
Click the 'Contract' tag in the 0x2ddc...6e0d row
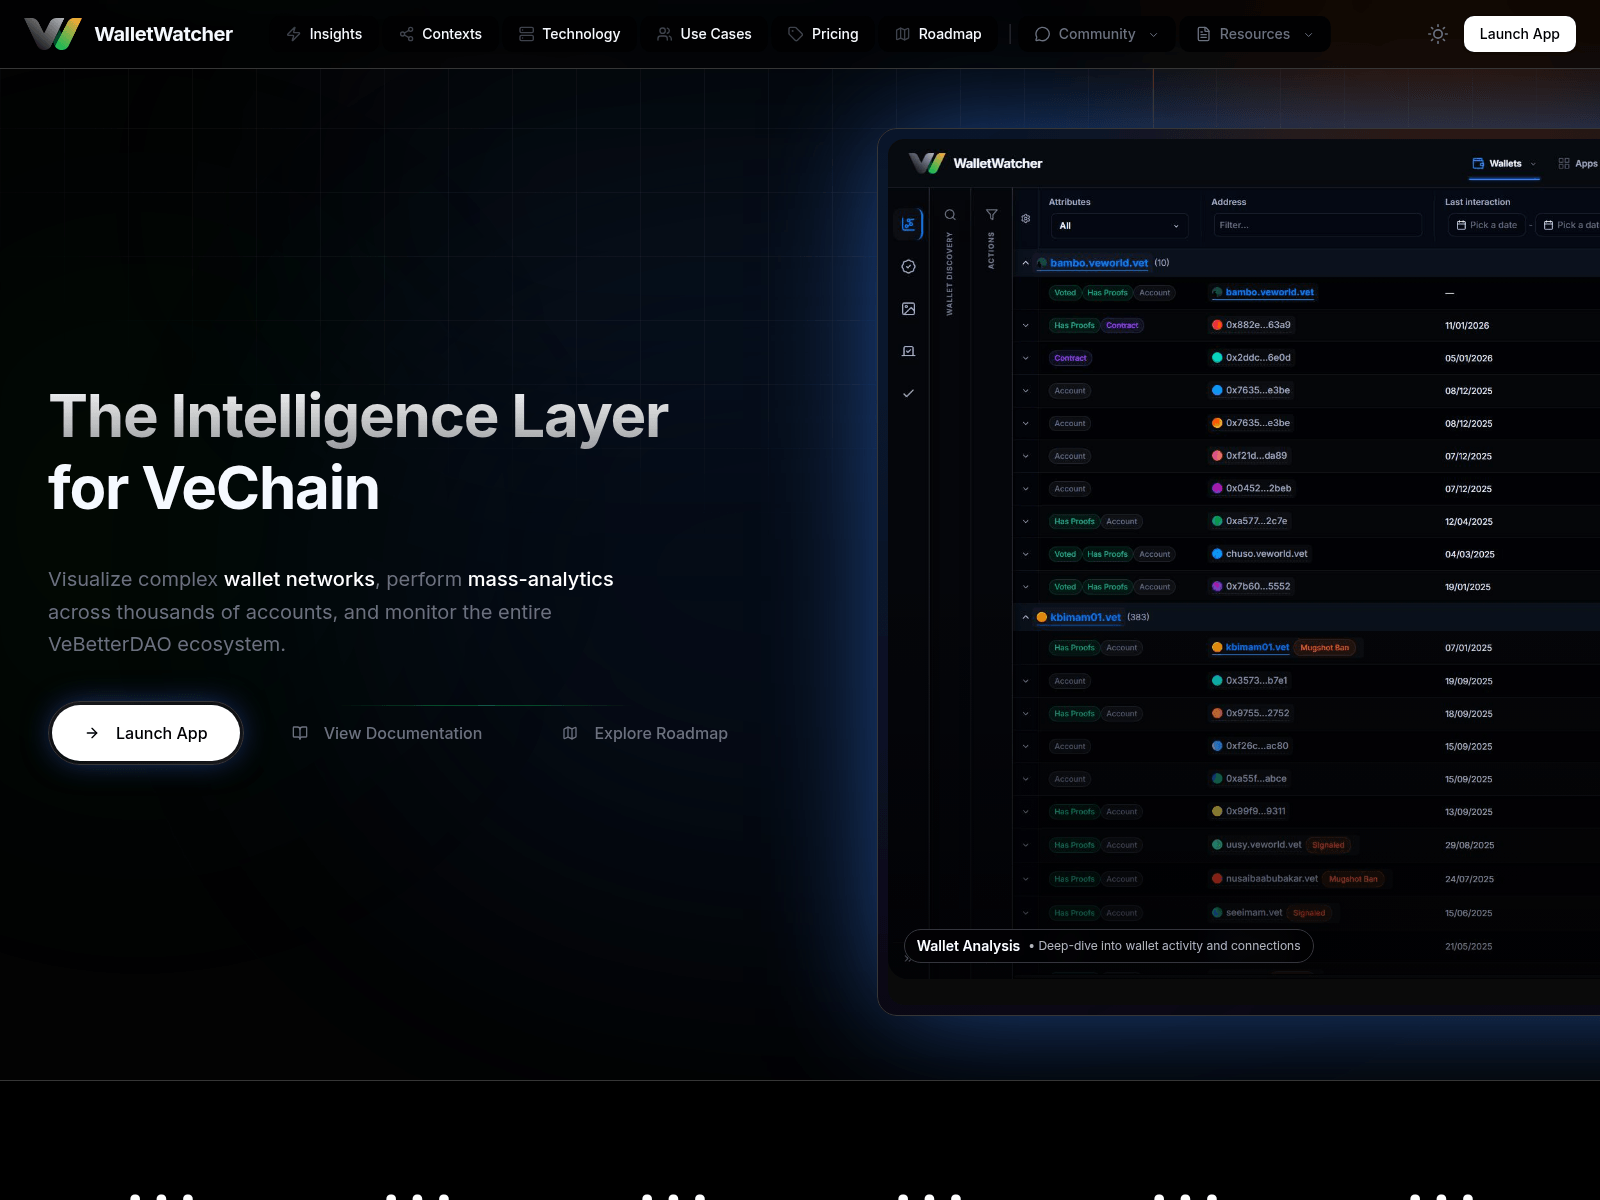pyautogui.click(x=1070, y=358)
